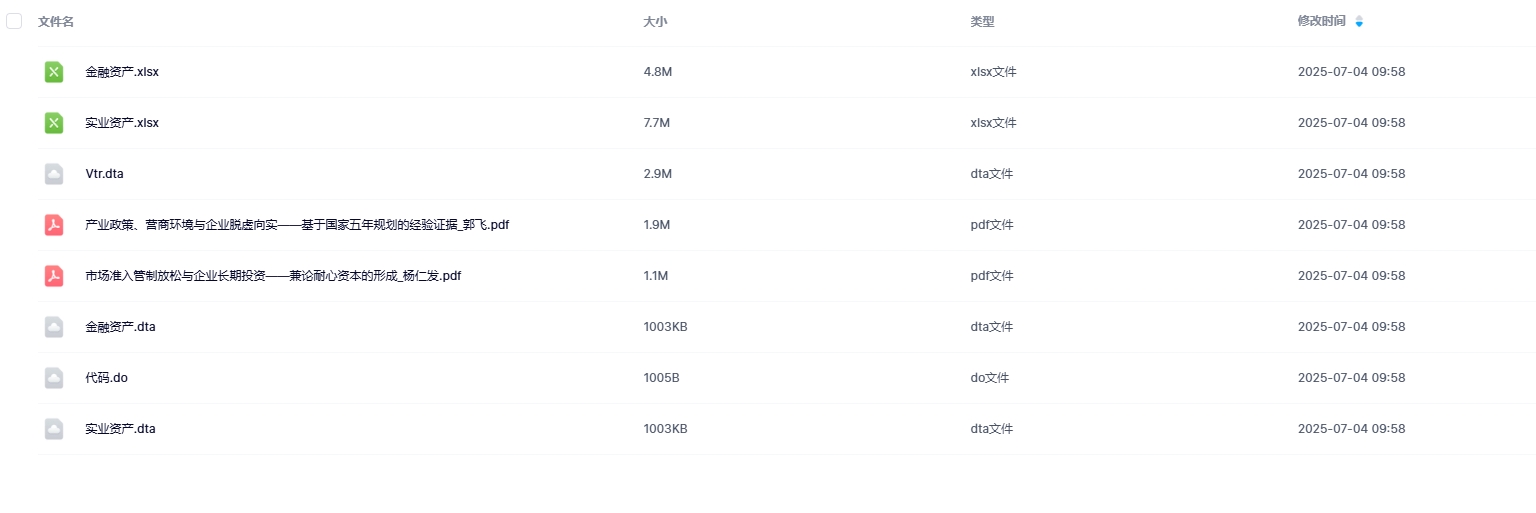
Task: Select the 实业资产.dta row by its date
Action: (1351, 429)
